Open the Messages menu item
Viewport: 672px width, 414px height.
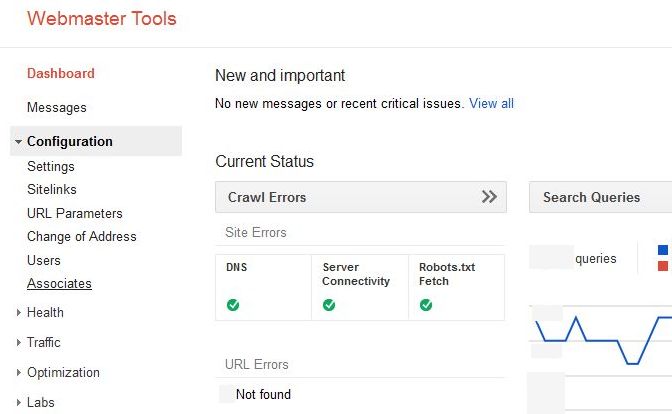(57, 107)
